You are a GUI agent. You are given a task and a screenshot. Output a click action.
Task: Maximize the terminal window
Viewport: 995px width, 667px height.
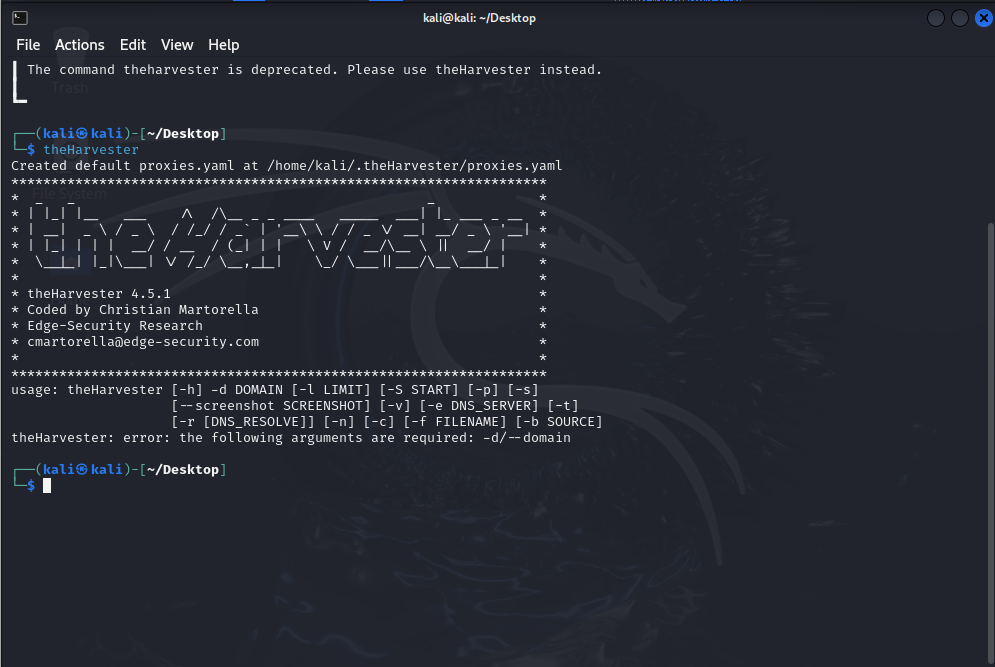959,18
